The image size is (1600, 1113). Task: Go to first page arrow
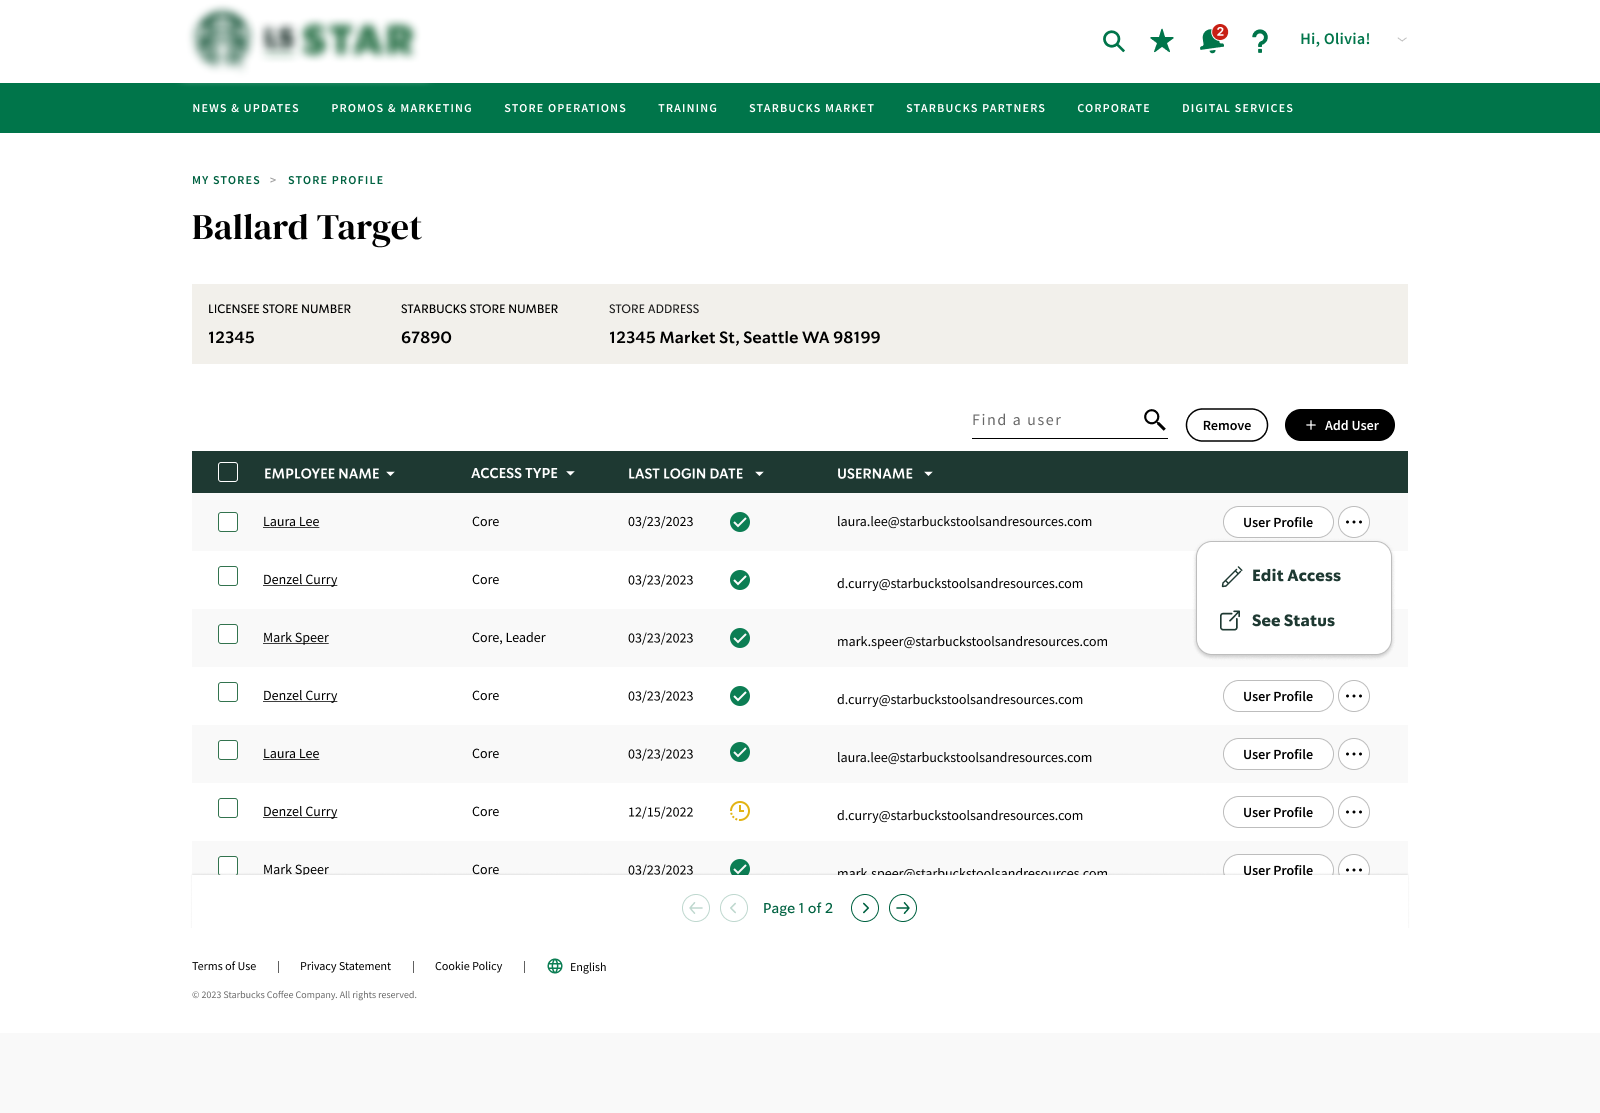pos(696,908)
